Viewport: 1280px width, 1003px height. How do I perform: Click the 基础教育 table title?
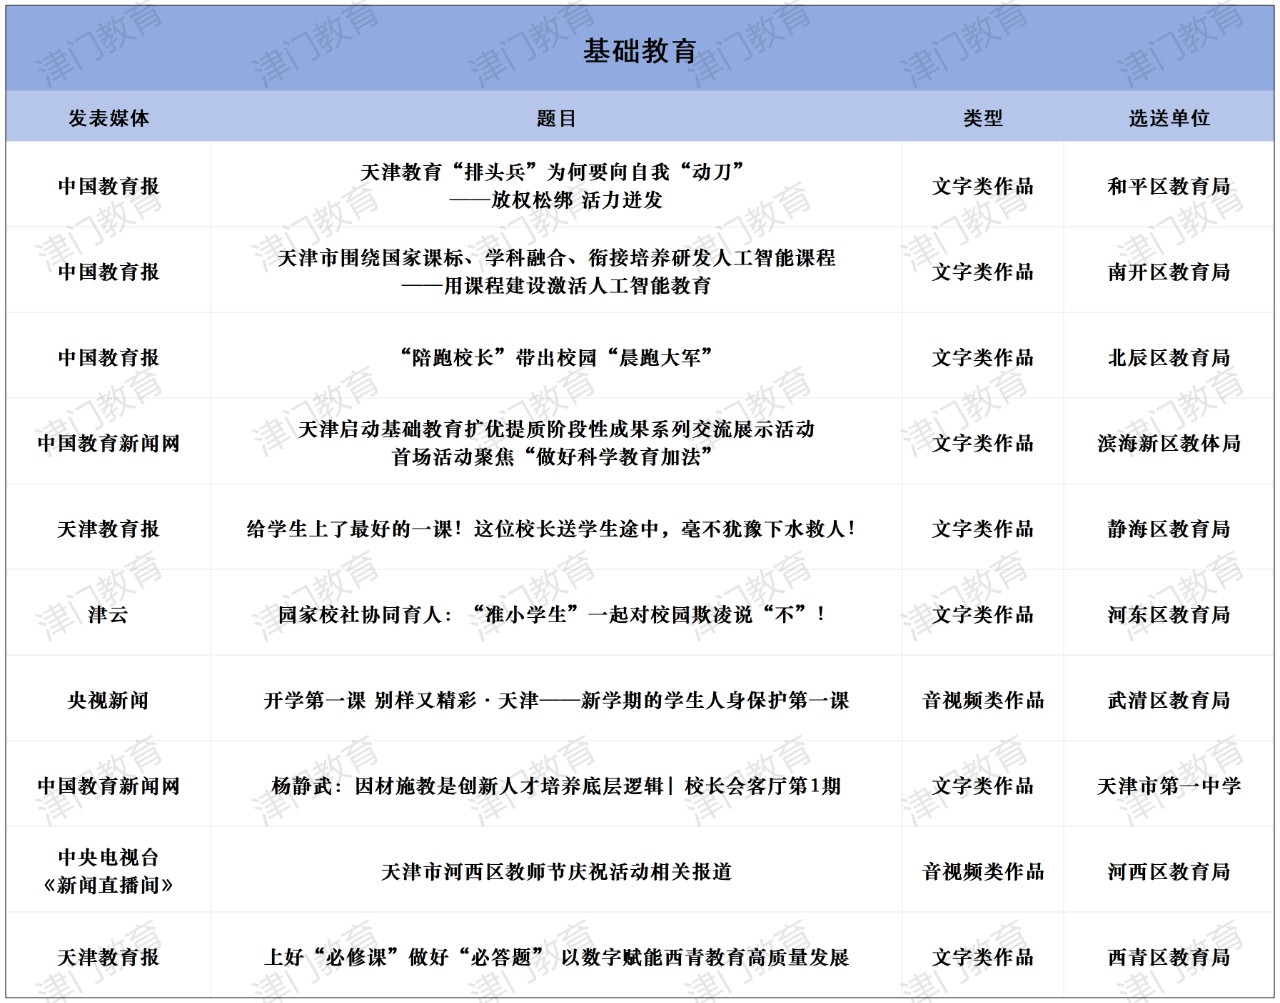tap(640, 51)
